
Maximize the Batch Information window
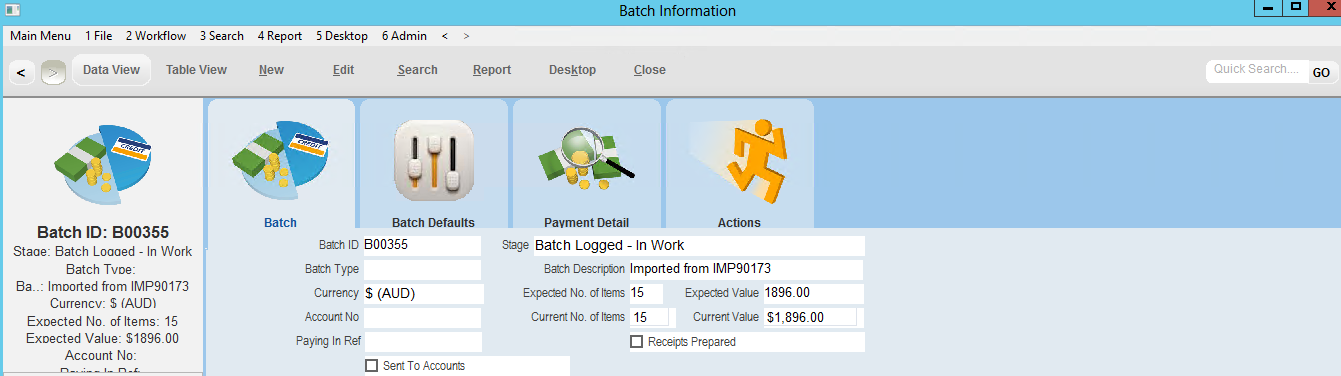pos(1296,7)
